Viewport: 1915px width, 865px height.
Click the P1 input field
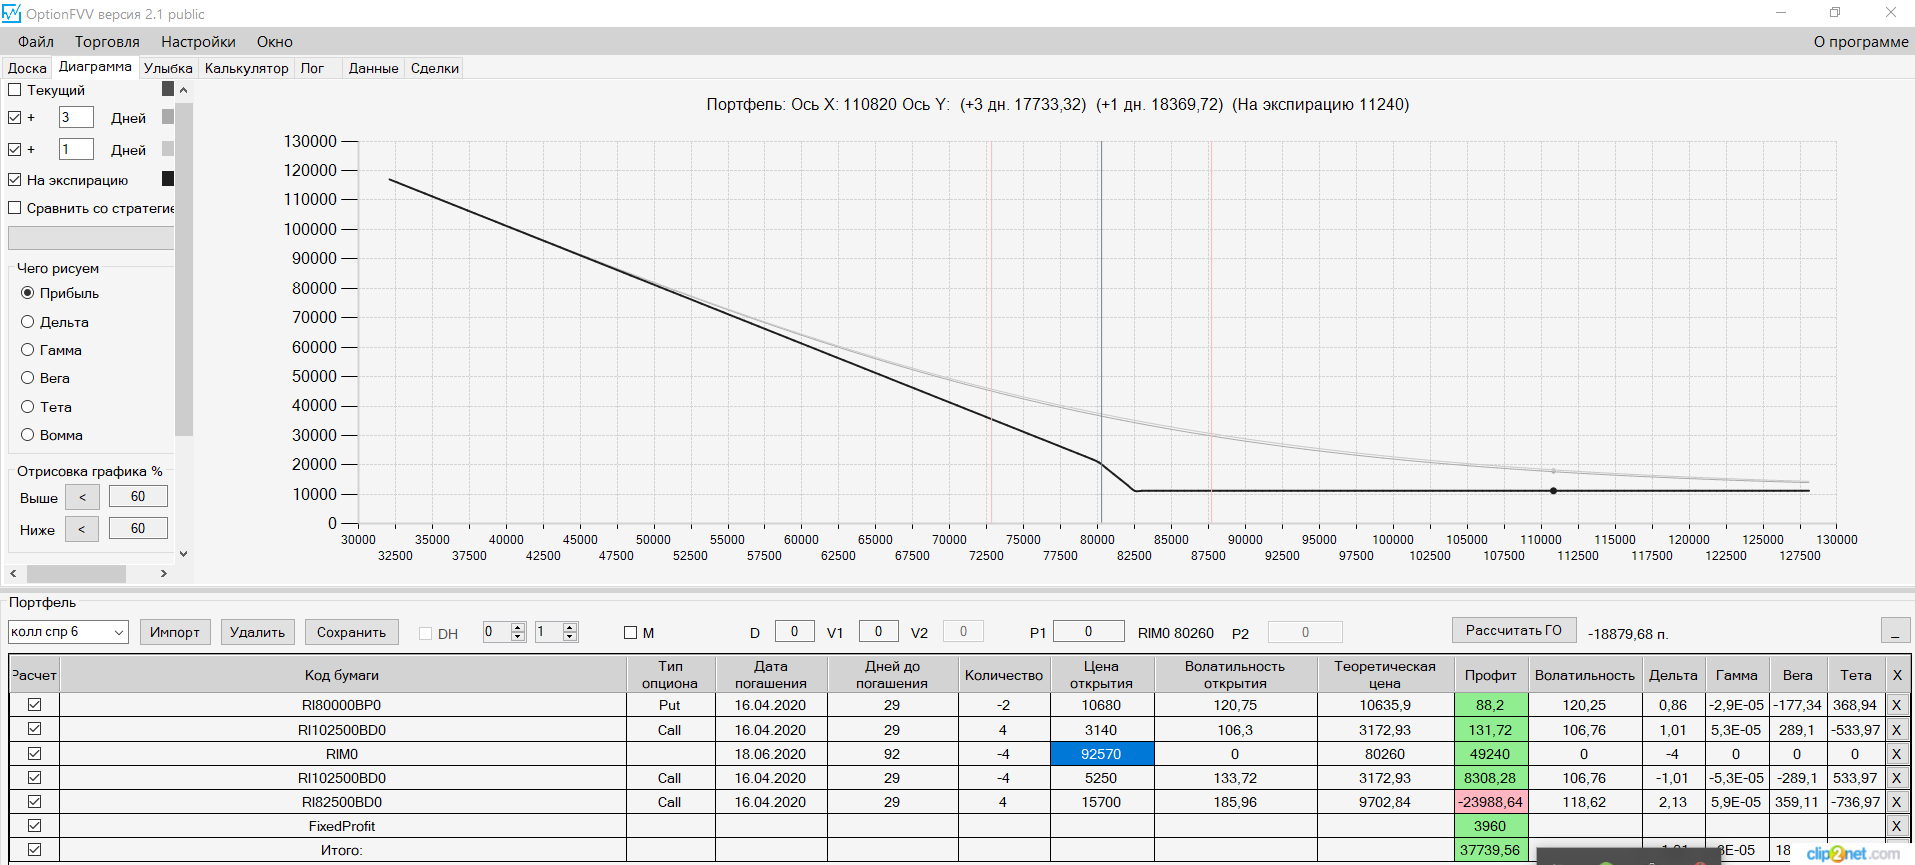1089,632
